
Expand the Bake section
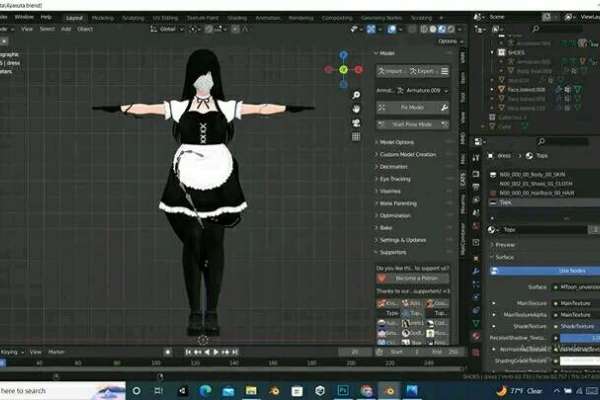[x=386, y=228]
